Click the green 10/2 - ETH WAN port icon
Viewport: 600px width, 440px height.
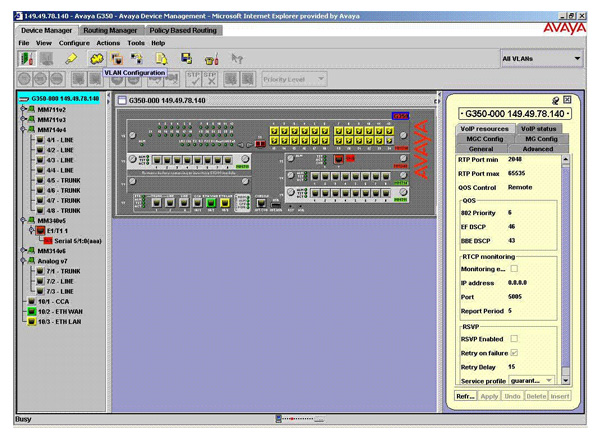(x=32, y=311)
